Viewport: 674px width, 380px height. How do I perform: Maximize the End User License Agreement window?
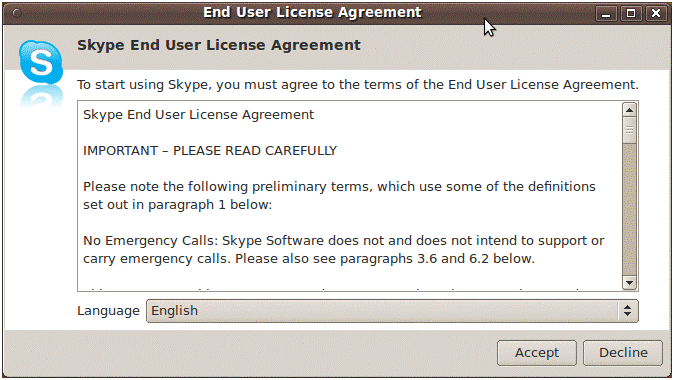[x=631, y=13]
